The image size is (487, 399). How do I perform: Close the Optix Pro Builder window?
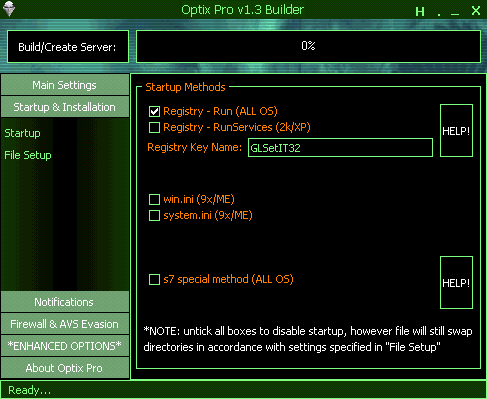pyautogui.click(x=476, y=11)
